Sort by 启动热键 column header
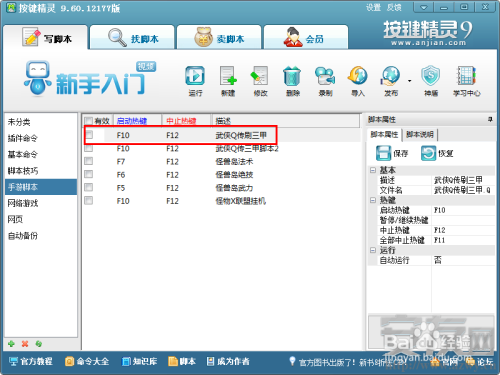 (138, 121)
